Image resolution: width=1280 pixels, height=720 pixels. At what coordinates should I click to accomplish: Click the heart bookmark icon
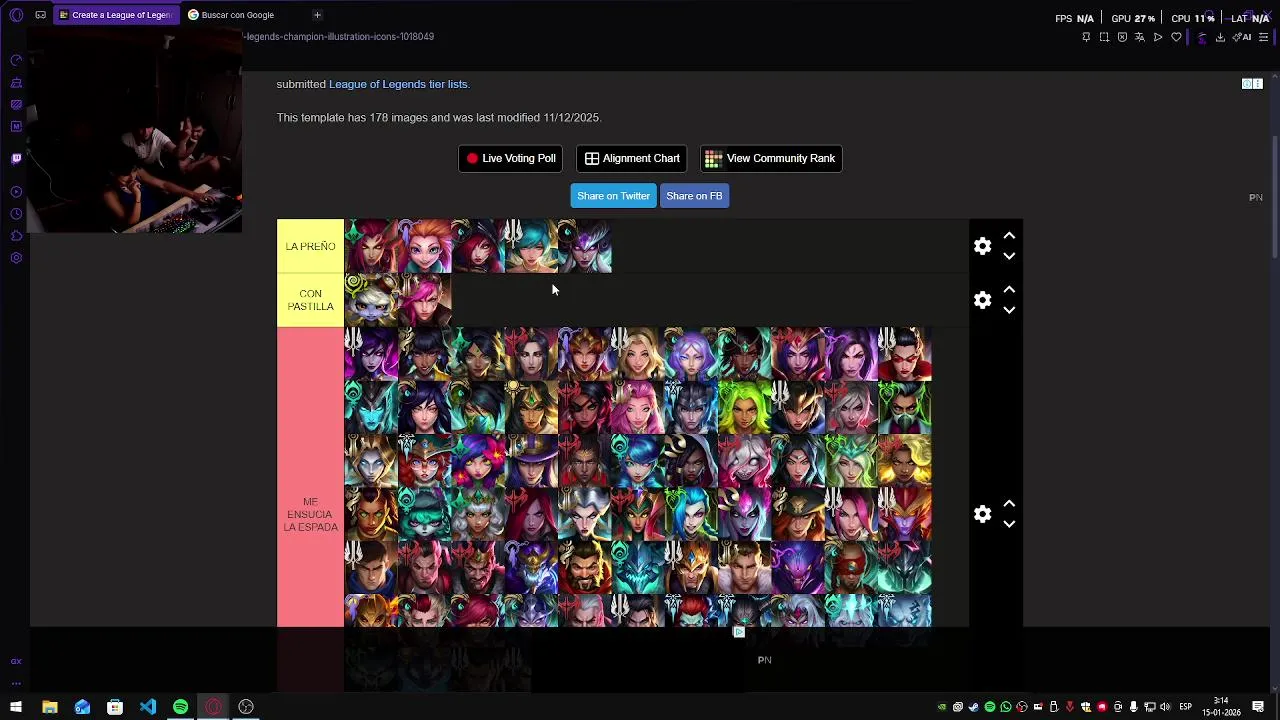click(1176, 37)
